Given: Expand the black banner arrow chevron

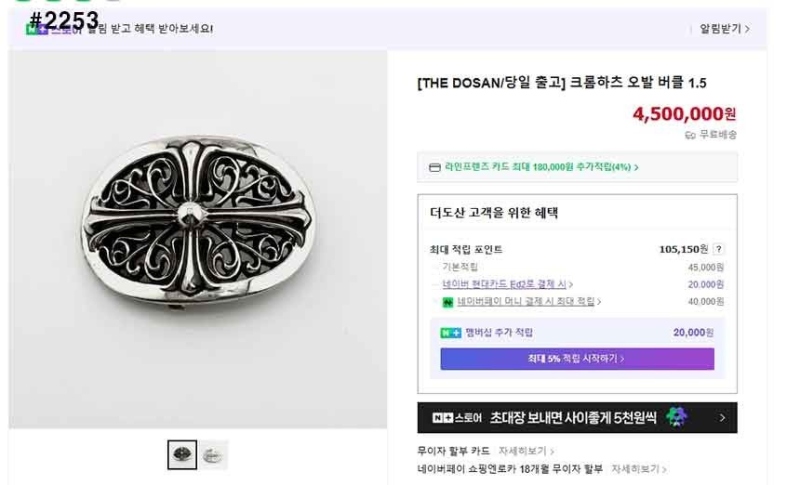Looking at the screenshot, I should (722, 418).
